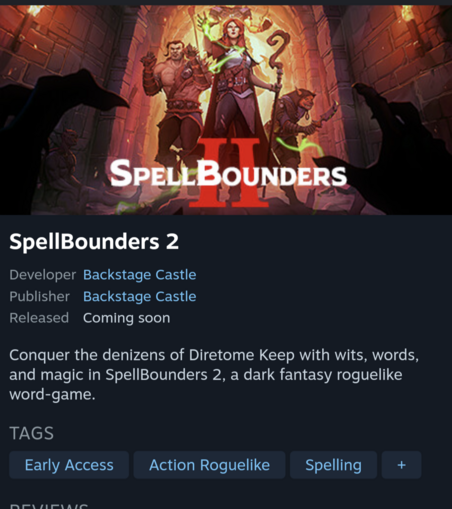Select the Early Access tag
Viewport: 452px width, 509px height.
(69, 465)
